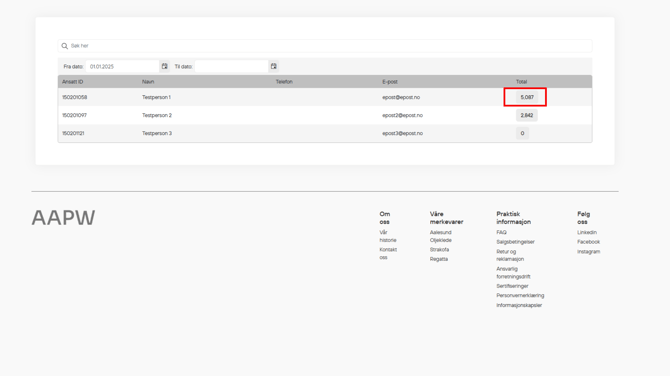This screenshot has width=670, height=376.
Task: Select employee ID 150201097
Action: click(x=74, y=115)
